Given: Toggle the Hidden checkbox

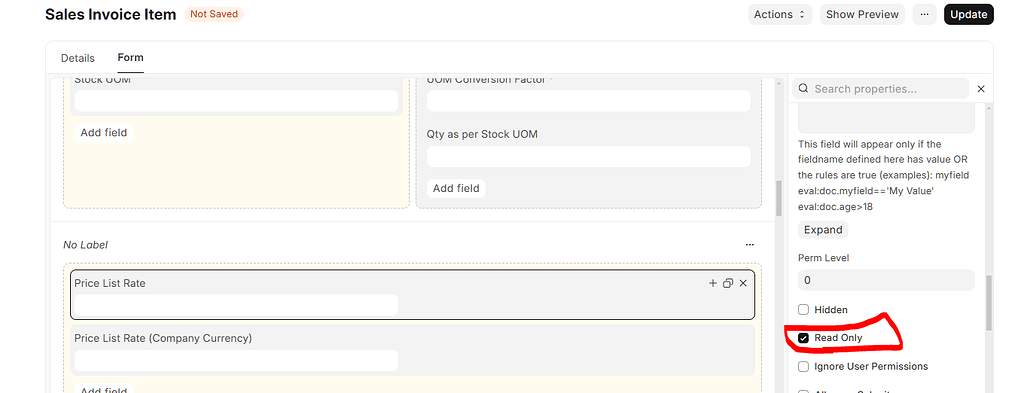Looking at the screenshot, I should point(804,309).
